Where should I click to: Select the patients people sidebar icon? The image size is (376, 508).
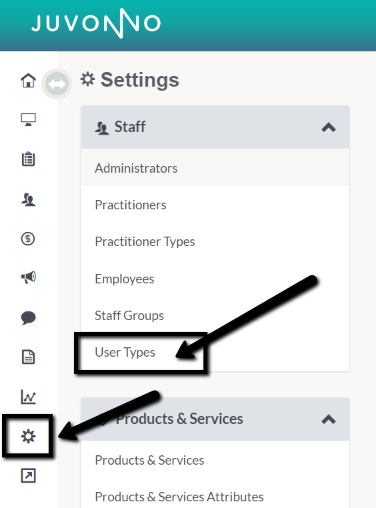(28, 199)
